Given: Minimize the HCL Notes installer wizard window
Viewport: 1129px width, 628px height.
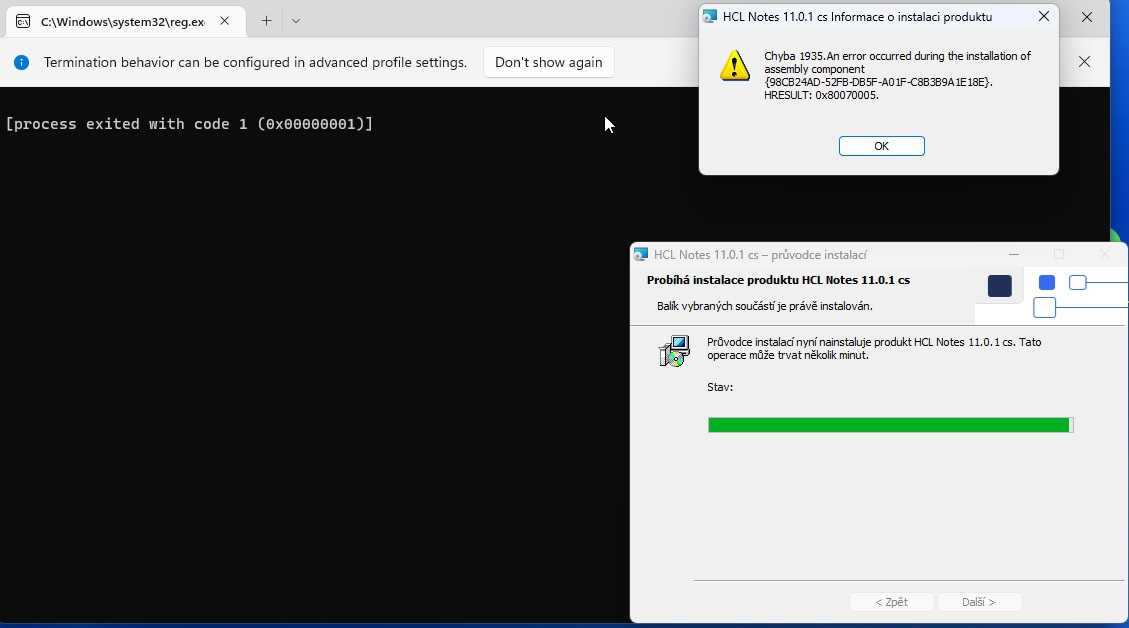Looking at the screenshot, I should point(1014,255).
